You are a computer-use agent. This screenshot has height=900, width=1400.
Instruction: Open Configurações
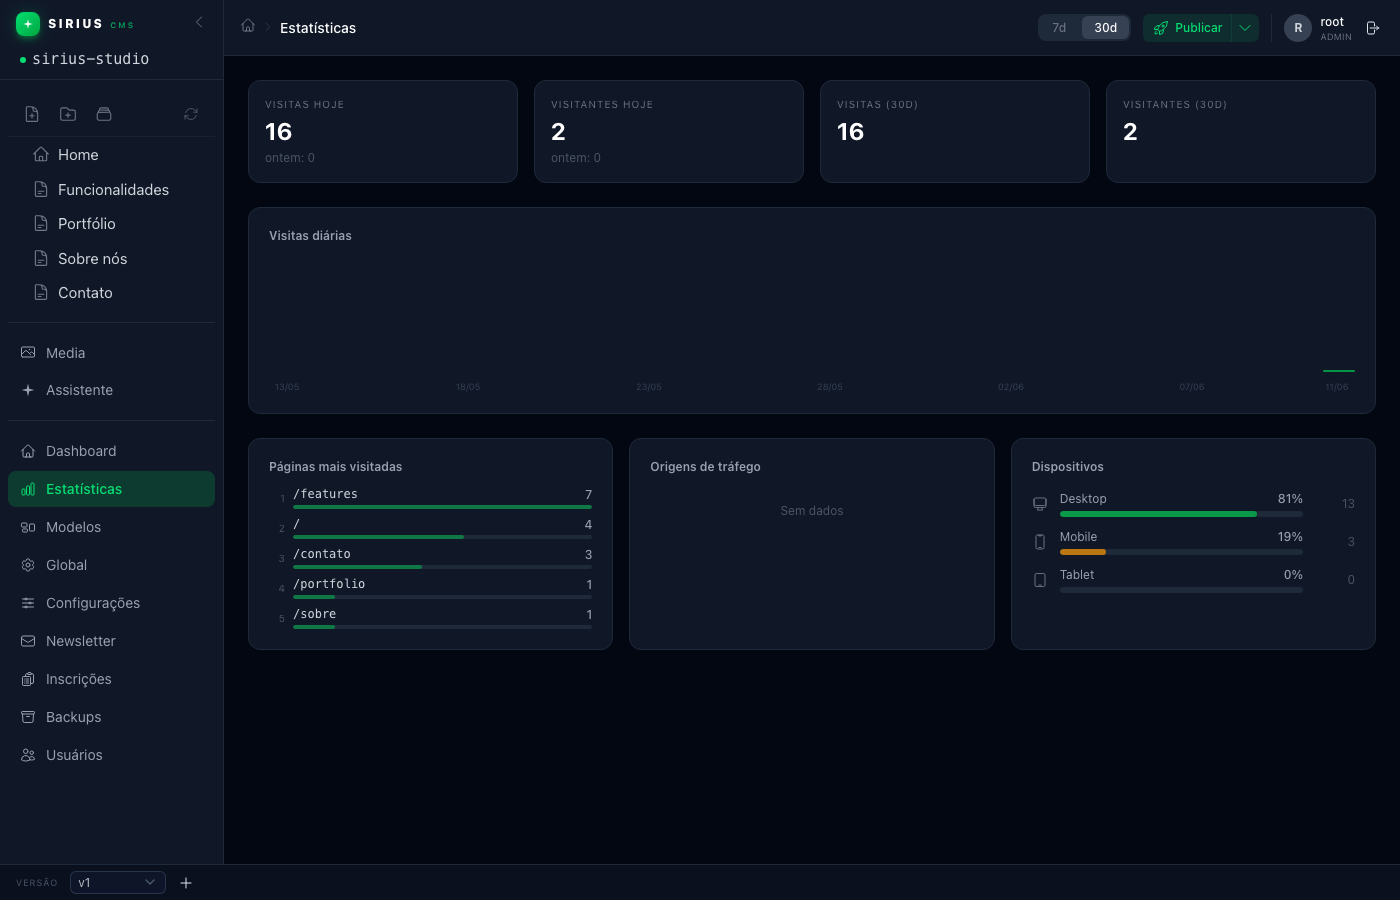point(112,603)
